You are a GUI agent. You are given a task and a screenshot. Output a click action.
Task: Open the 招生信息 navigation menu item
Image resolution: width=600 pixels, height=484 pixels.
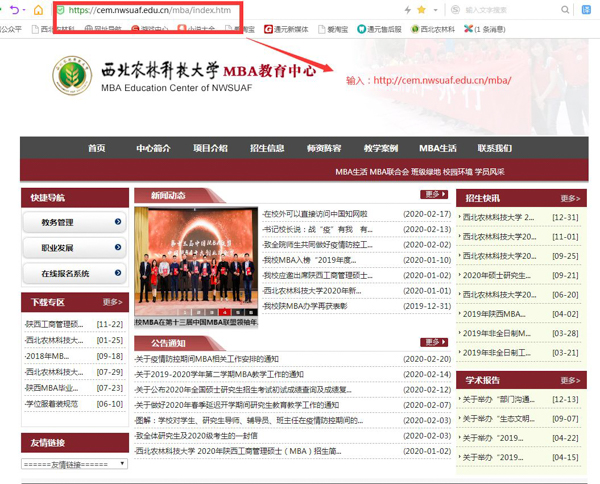267,148
